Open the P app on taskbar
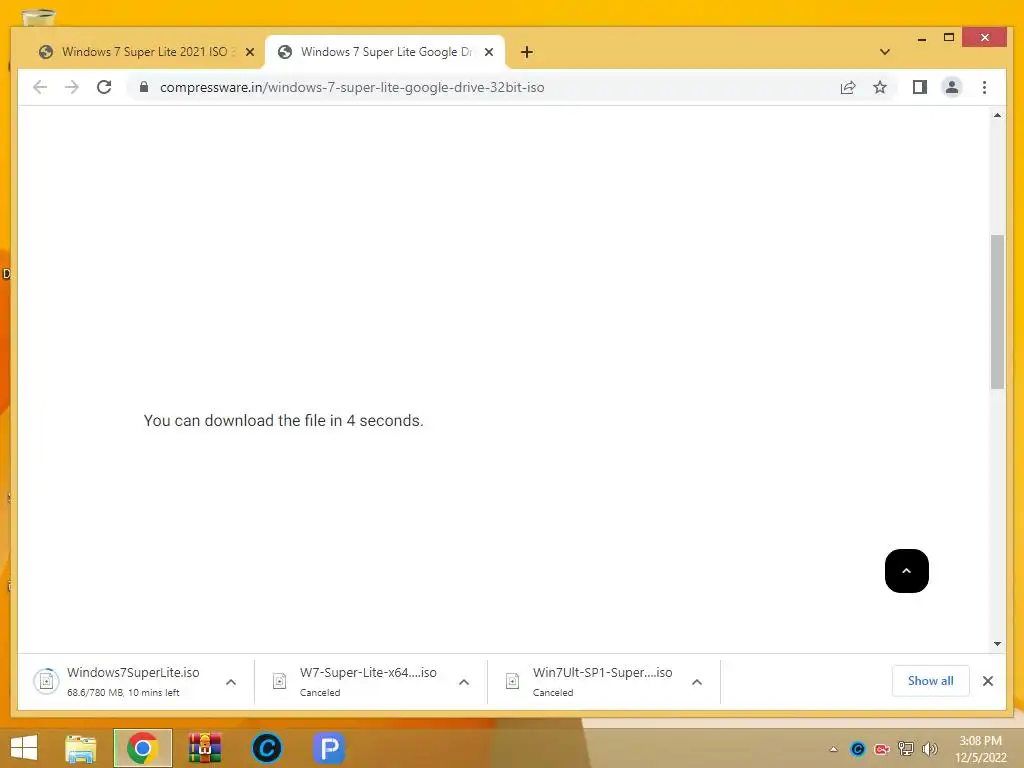The height and width of the screenshot is (768, 1024). (328, 748)
